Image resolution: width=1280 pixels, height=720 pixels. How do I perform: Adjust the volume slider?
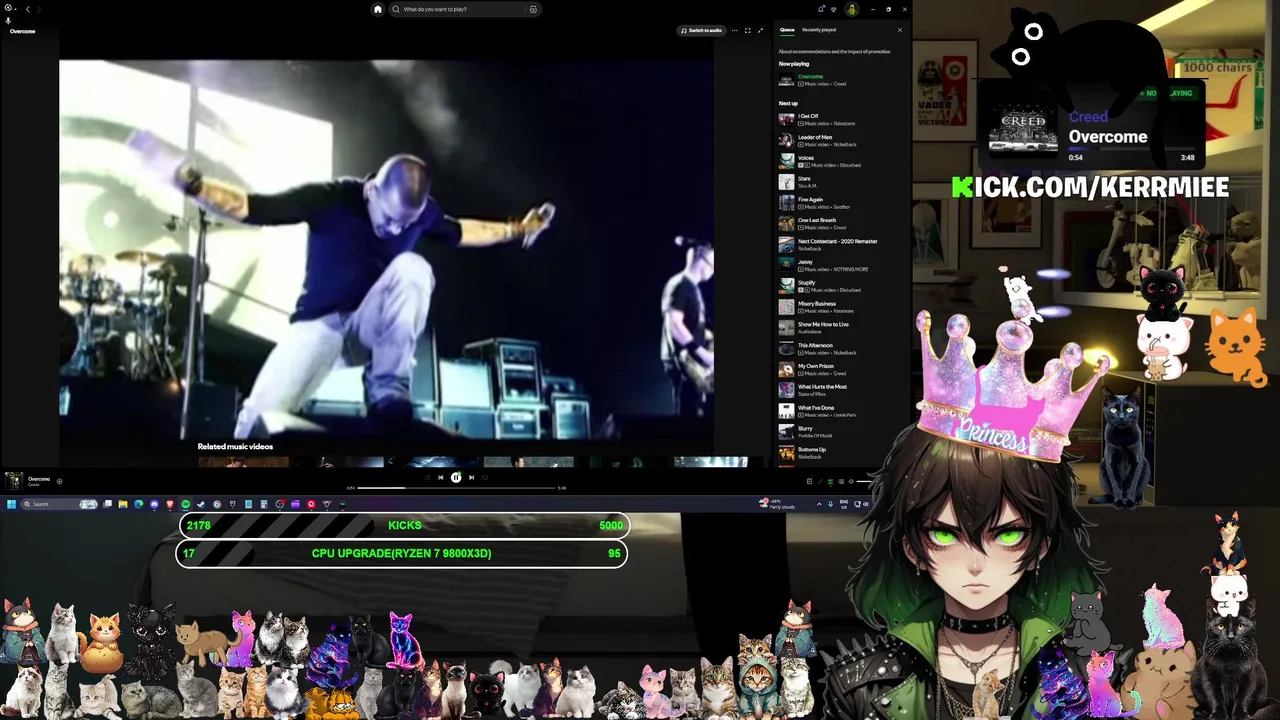point(864,482)
